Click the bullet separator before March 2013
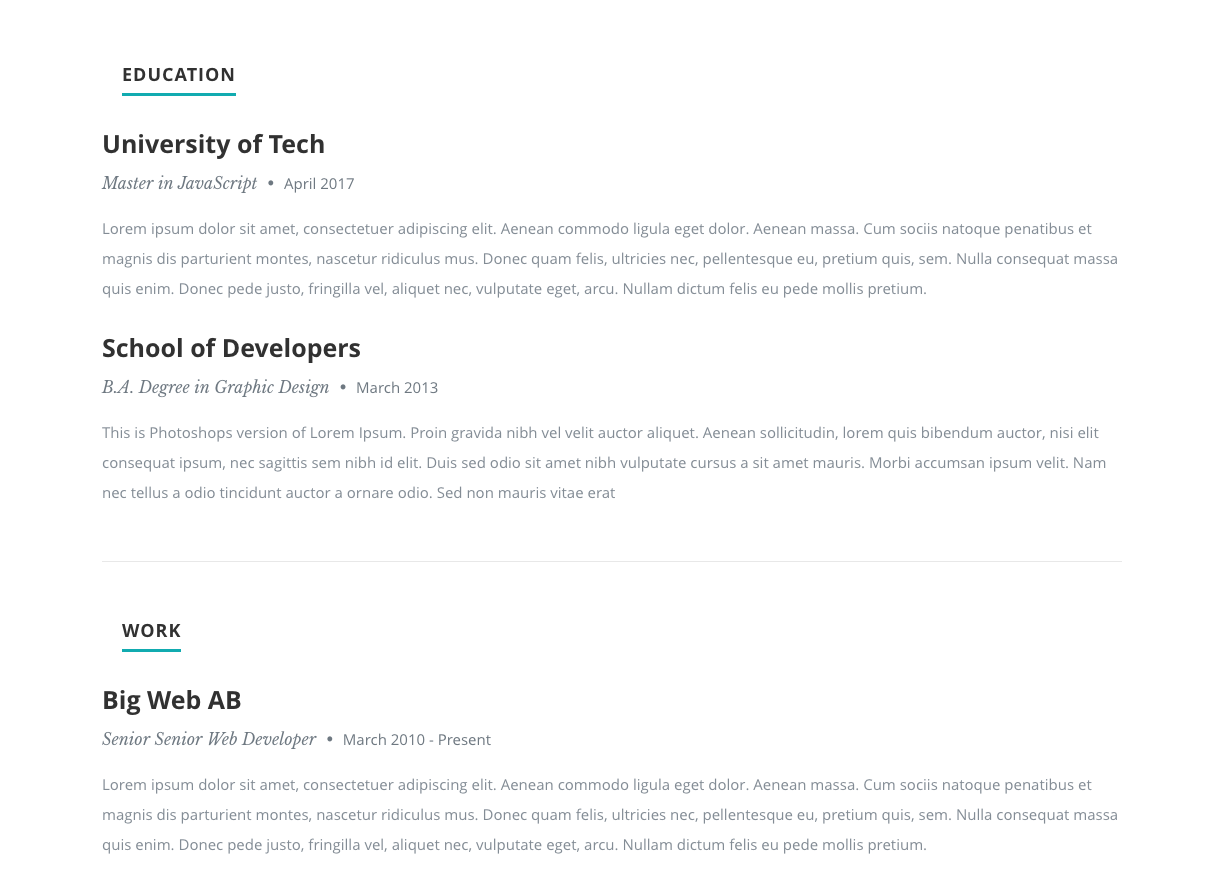 tap(343, 387)
